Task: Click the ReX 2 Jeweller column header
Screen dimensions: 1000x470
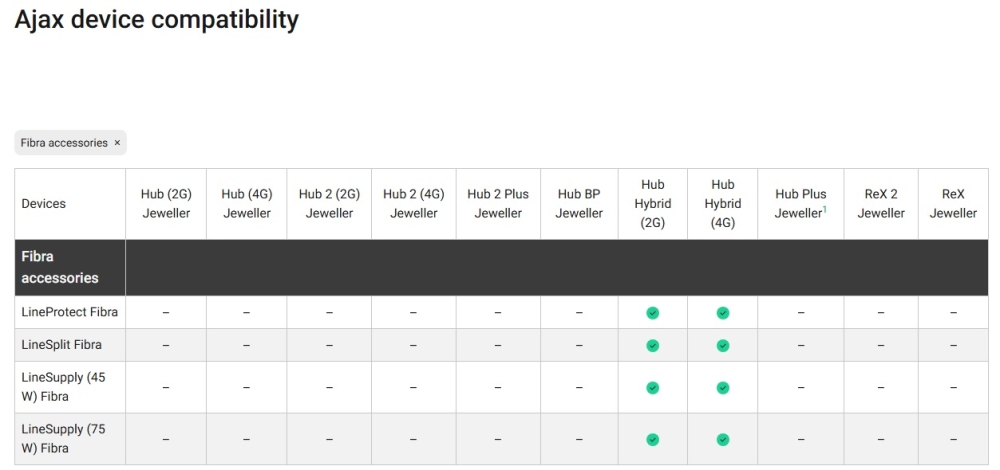Action: (x=881, y=203)
